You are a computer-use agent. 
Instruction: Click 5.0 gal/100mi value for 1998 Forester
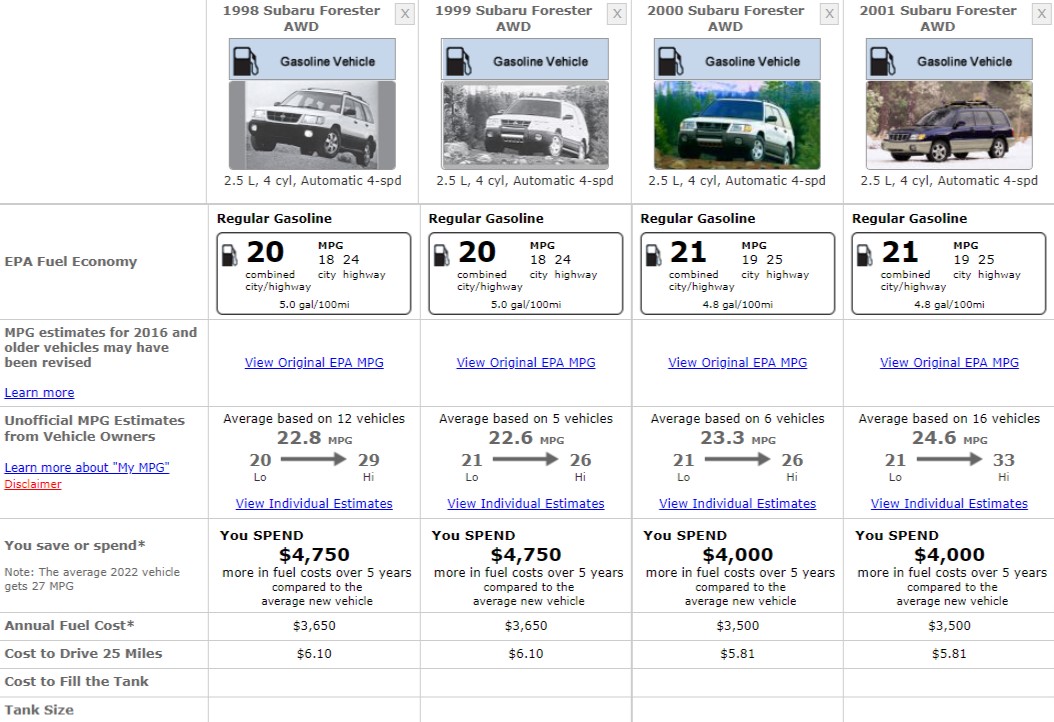[314, 305]
